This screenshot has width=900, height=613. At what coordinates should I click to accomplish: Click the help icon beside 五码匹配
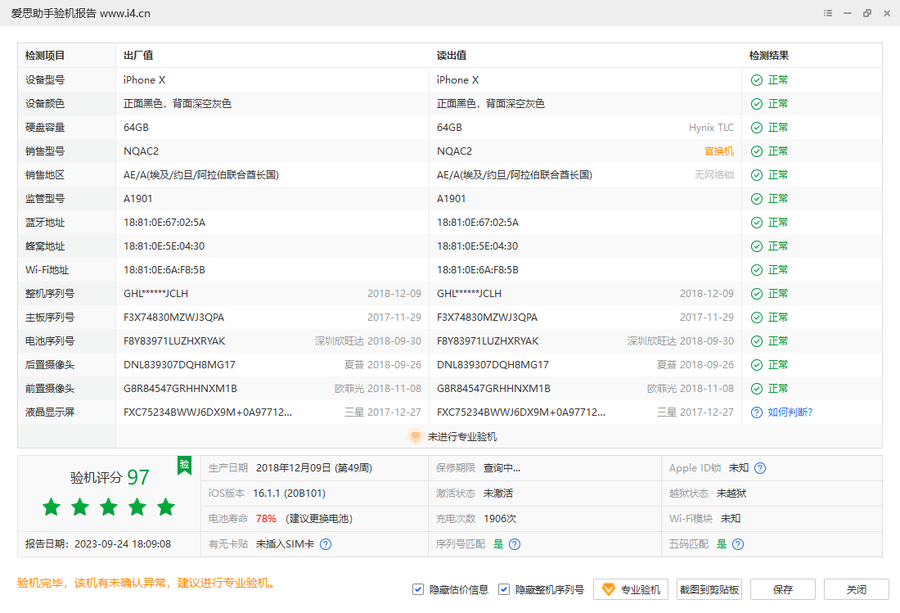click(738, 544)
